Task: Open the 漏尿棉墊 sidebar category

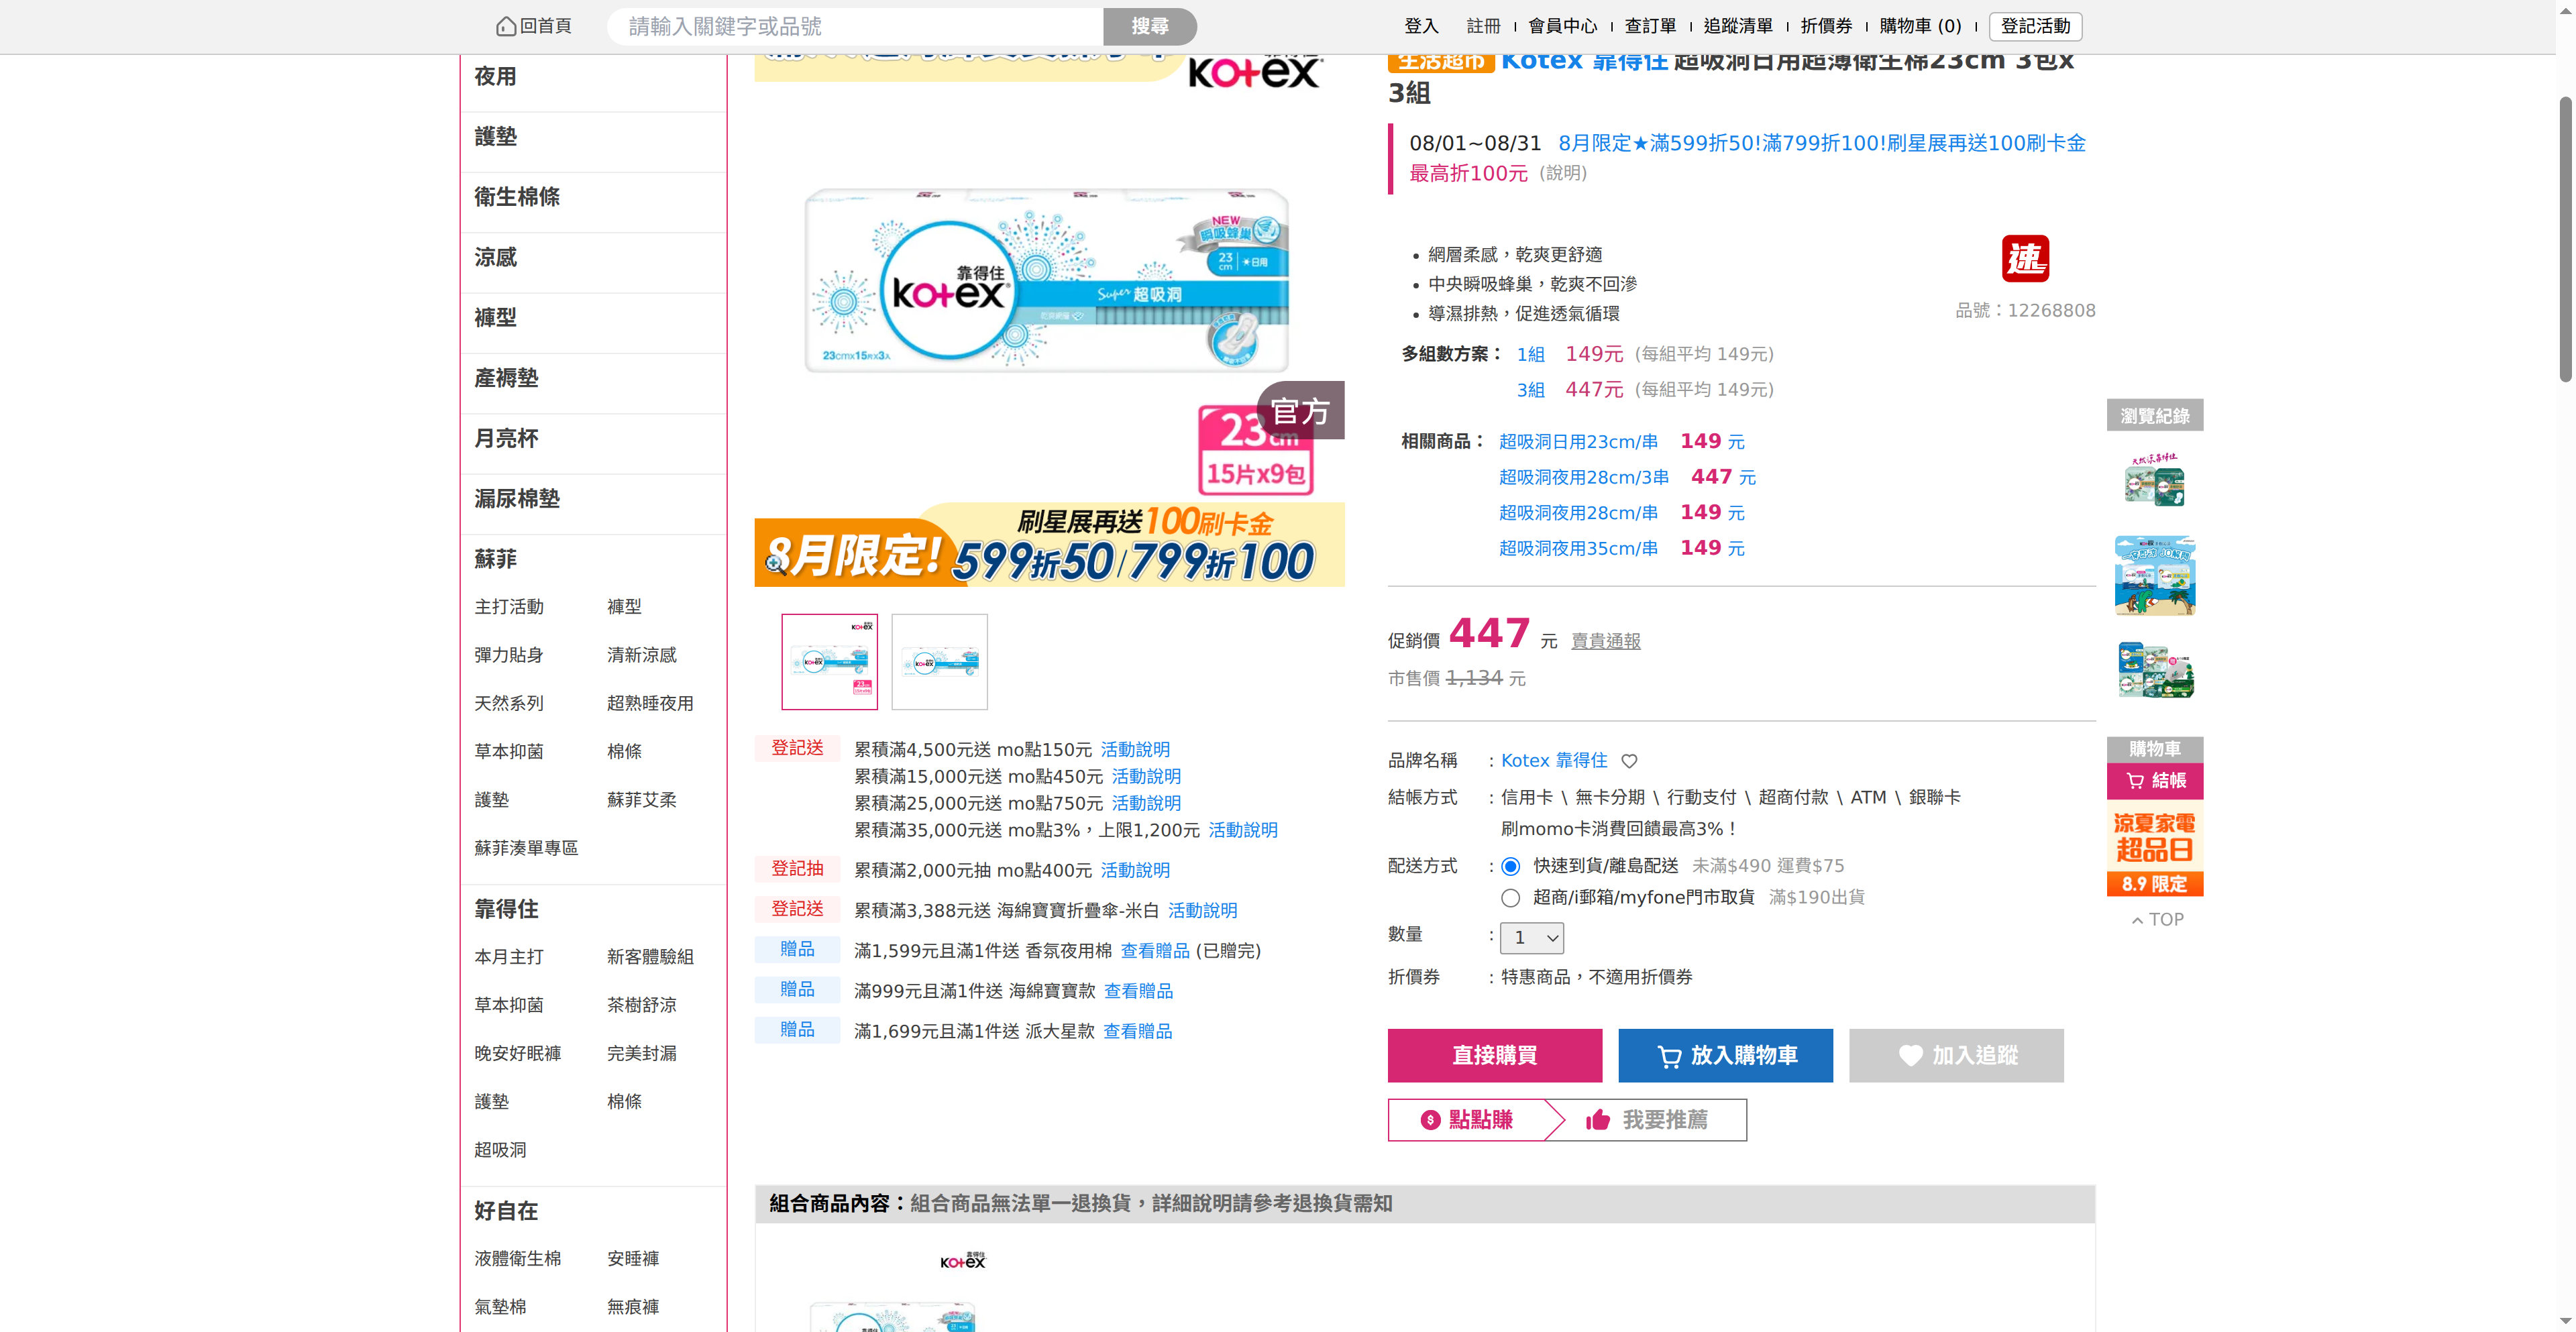Action: 517,499
